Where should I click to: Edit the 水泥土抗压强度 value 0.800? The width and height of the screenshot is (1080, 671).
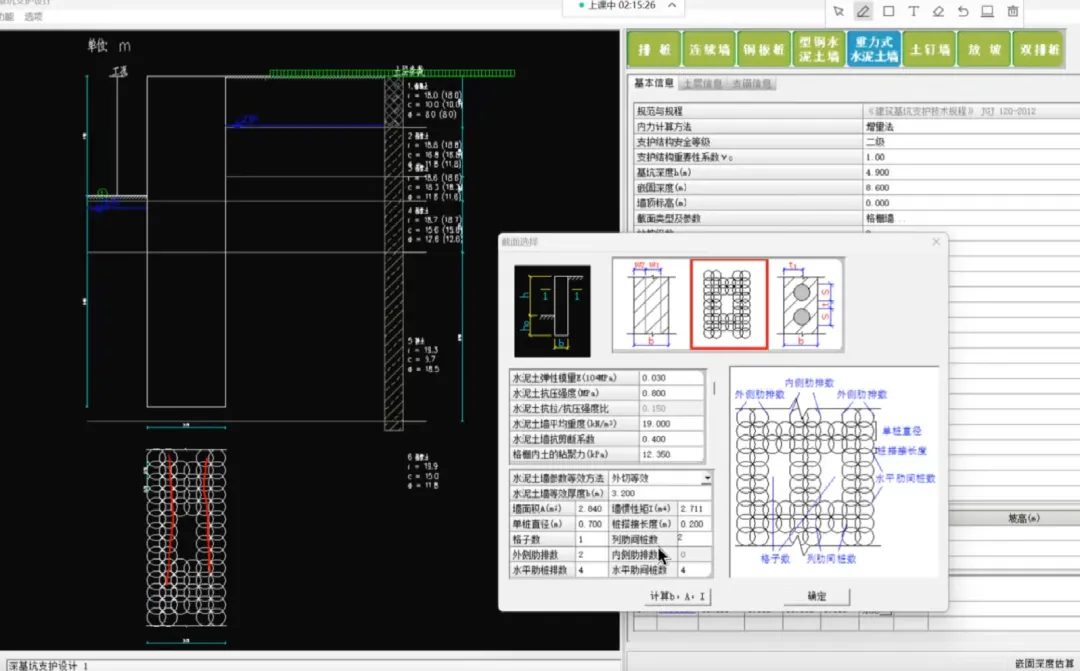tap(672, 393)
